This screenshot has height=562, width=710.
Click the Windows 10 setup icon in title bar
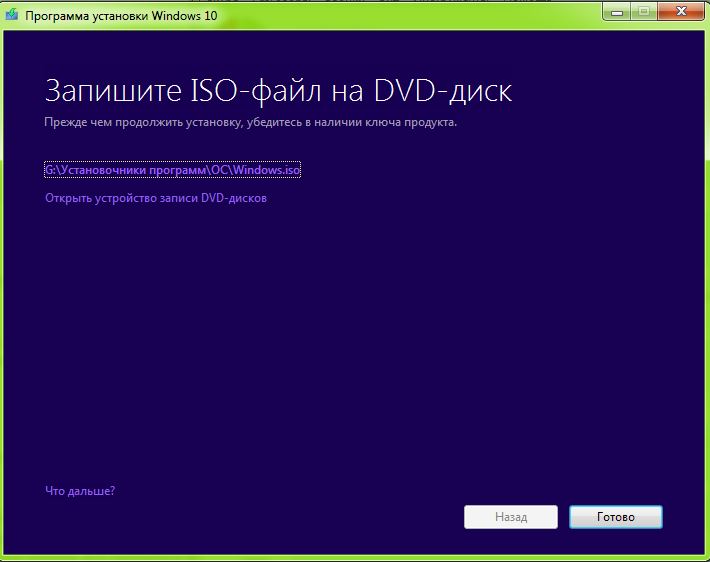[x=12, y=14]
